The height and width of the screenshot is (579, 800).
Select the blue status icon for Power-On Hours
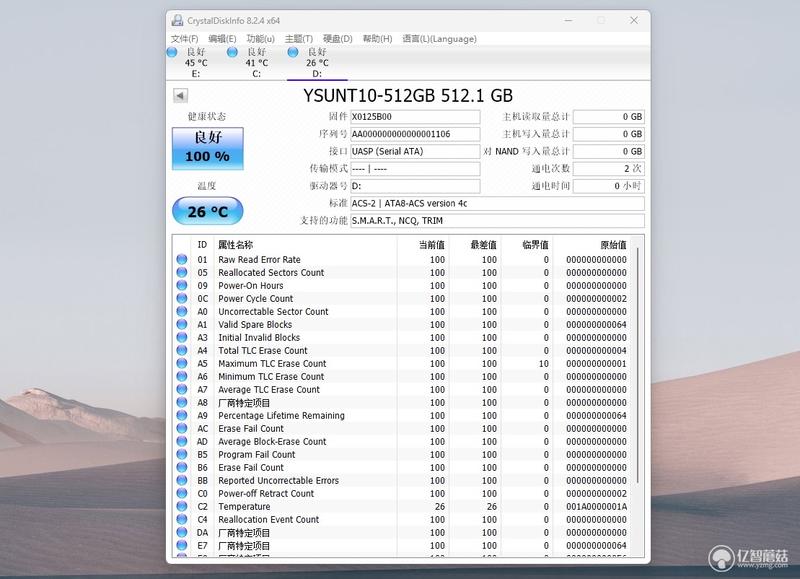pyautogui.click(x=182, y=285)
